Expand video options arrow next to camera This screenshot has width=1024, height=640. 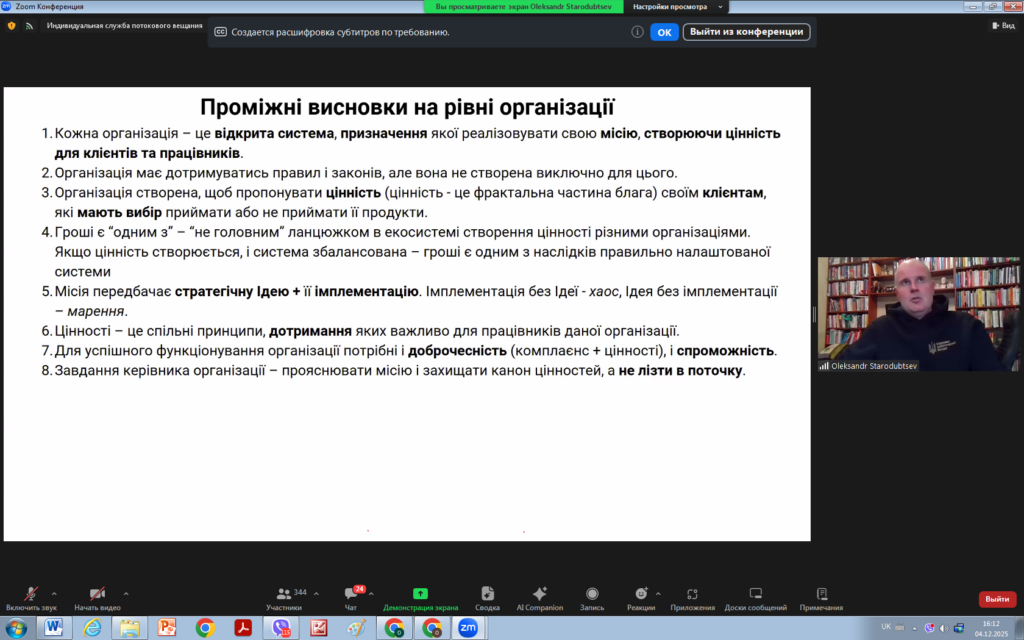pos(125,593)
